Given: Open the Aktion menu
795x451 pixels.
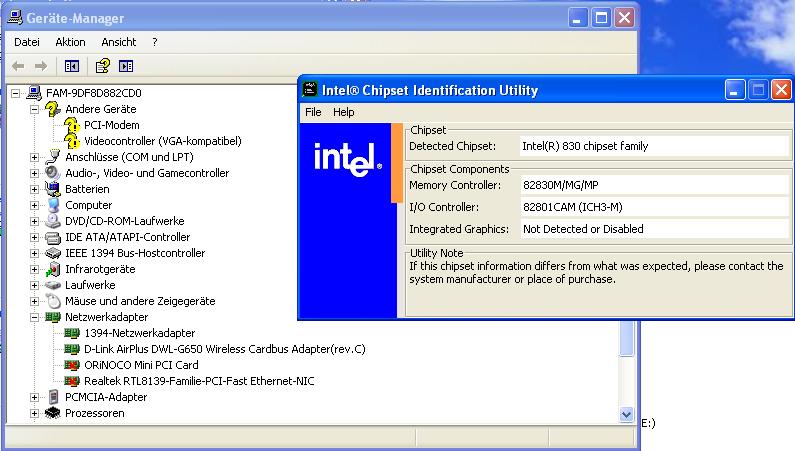Looking at the screenshot, I should click(70, 42).
